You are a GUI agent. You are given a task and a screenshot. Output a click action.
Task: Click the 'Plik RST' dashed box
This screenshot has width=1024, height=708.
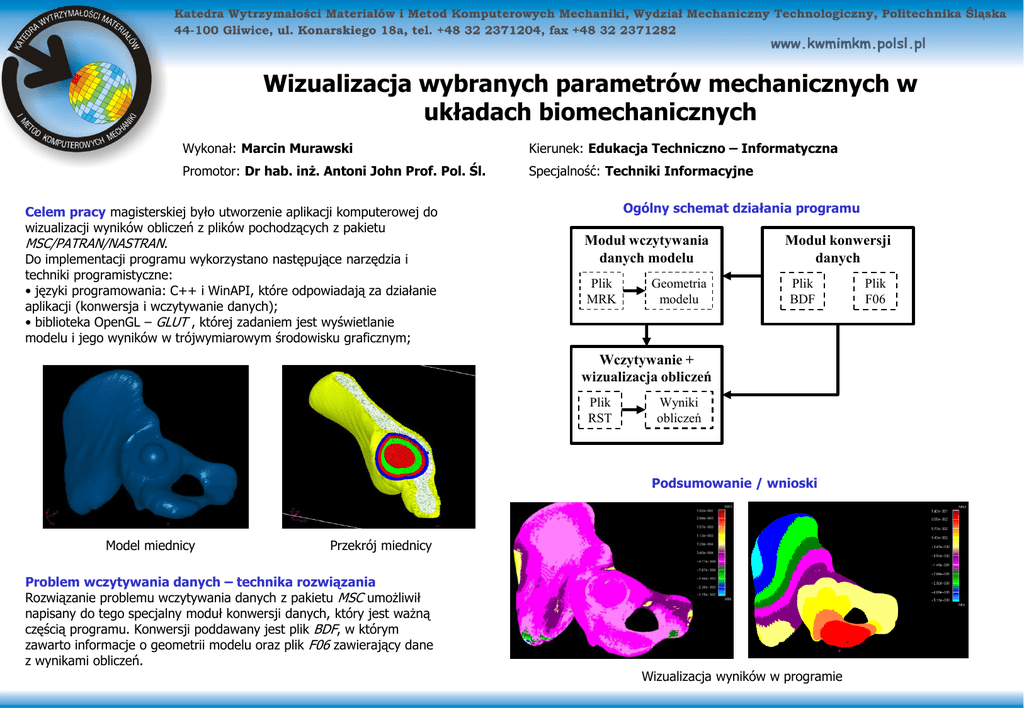point(600,410)
